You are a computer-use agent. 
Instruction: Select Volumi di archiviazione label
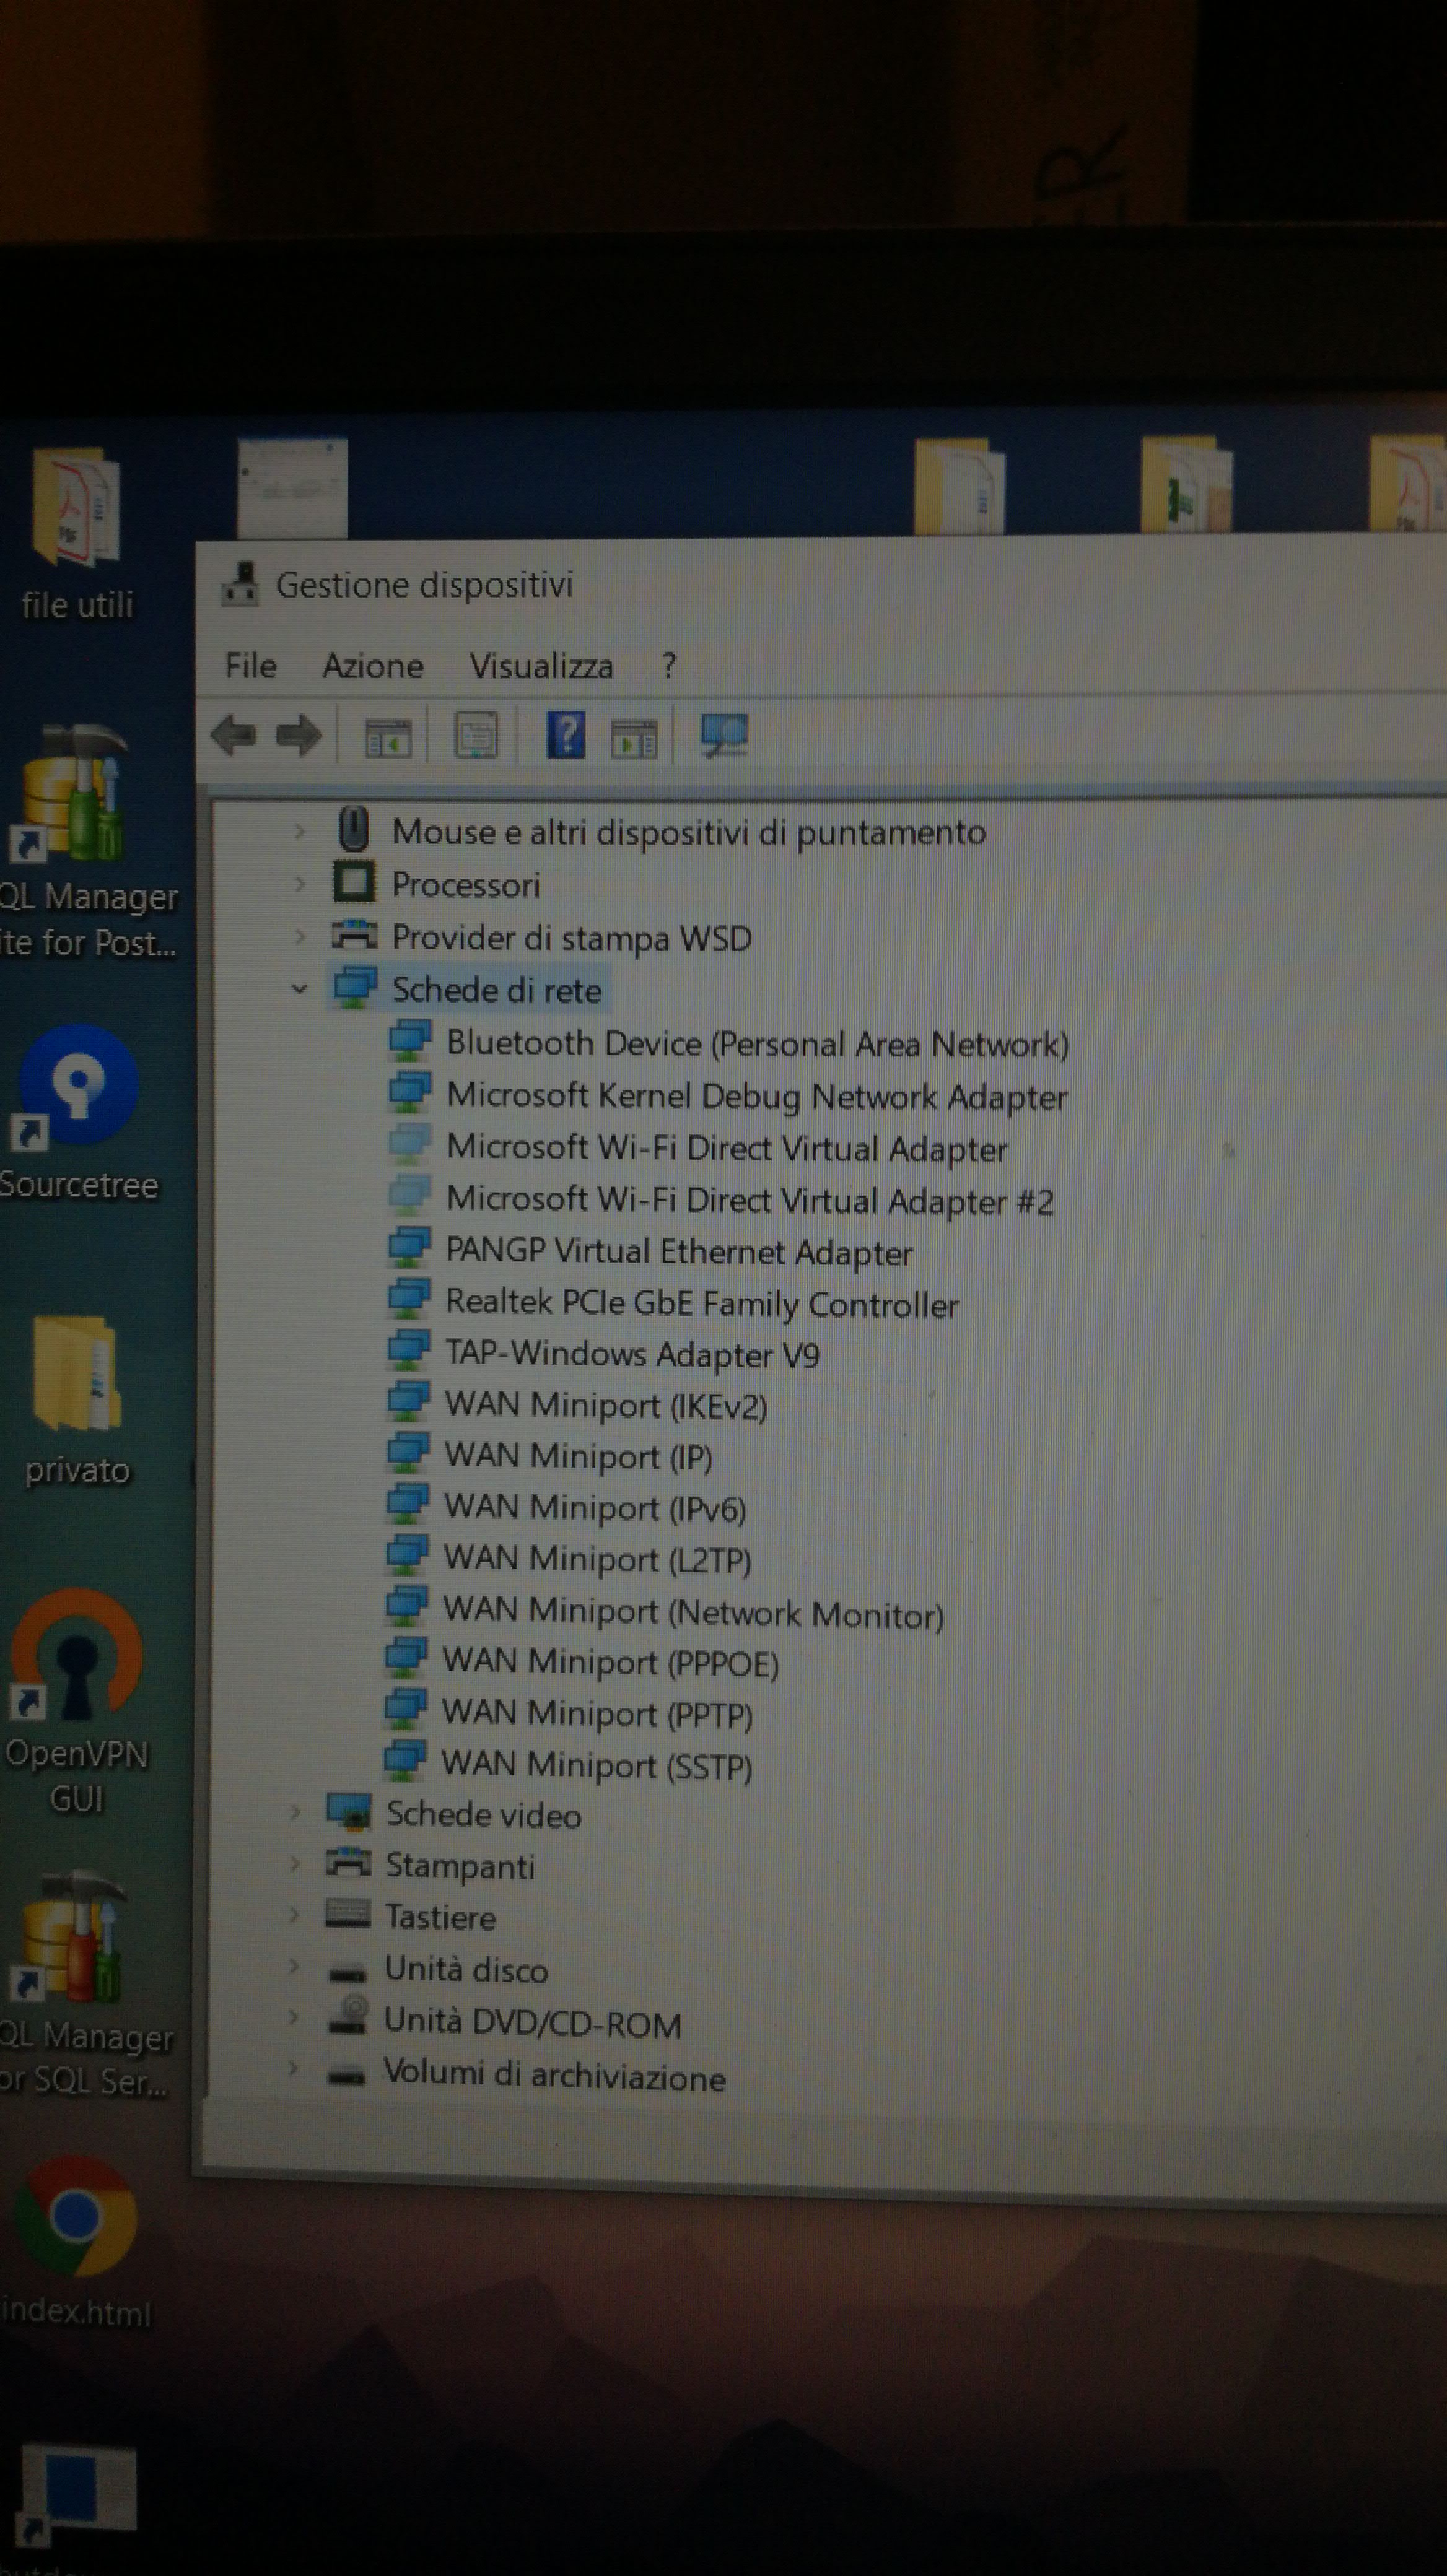tap(554, 2074)
